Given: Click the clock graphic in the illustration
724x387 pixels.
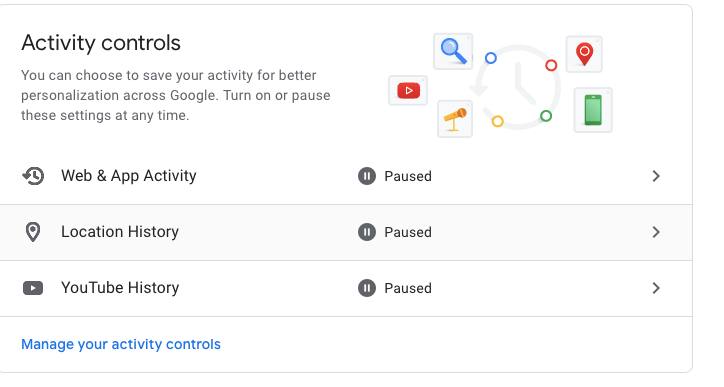Looking at the screenshot, I should [x=517, y=87].
